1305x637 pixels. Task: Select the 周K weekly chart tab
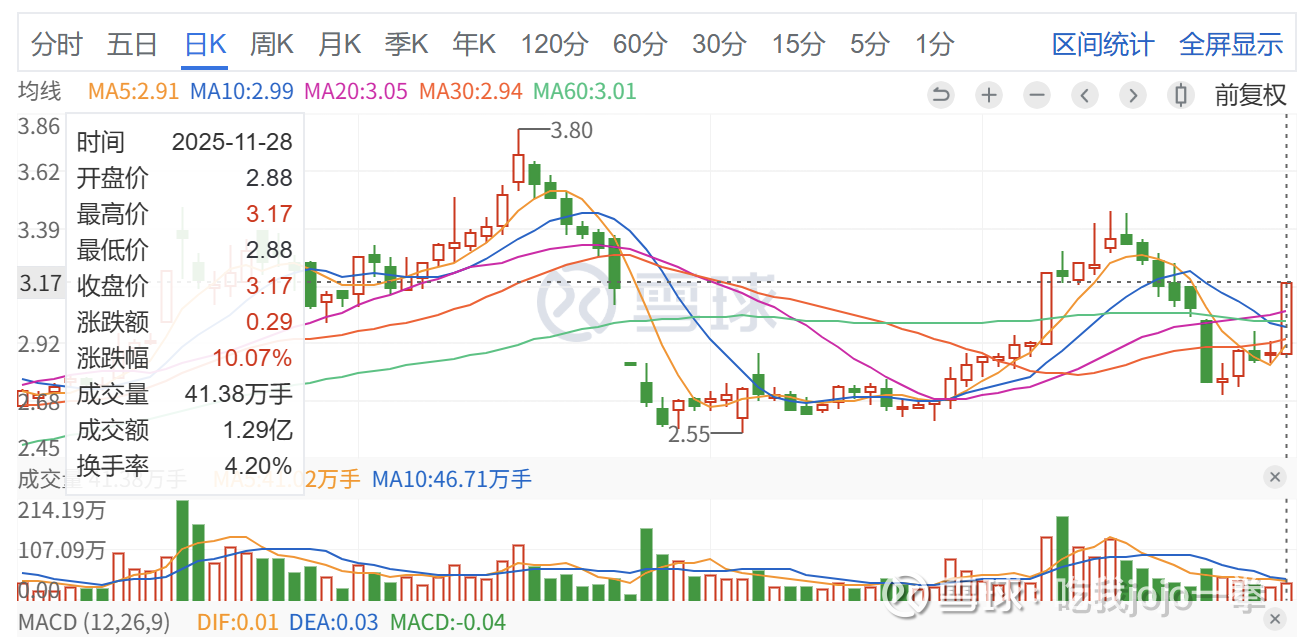[271, 44]
